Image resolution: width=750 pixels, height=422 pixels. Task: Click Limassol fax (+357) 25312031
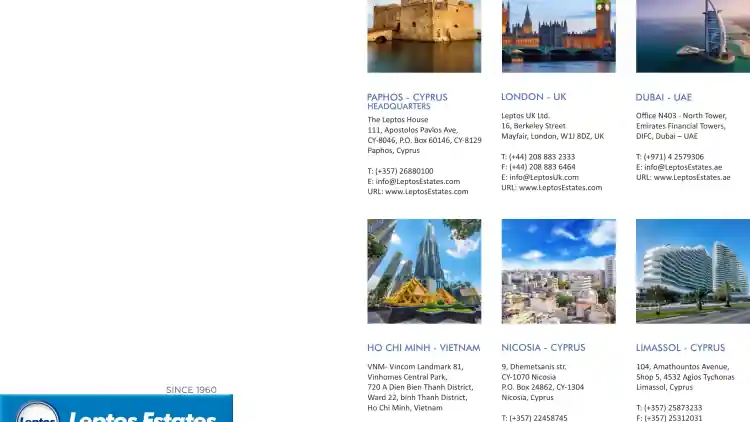click(x=673, y=418)
